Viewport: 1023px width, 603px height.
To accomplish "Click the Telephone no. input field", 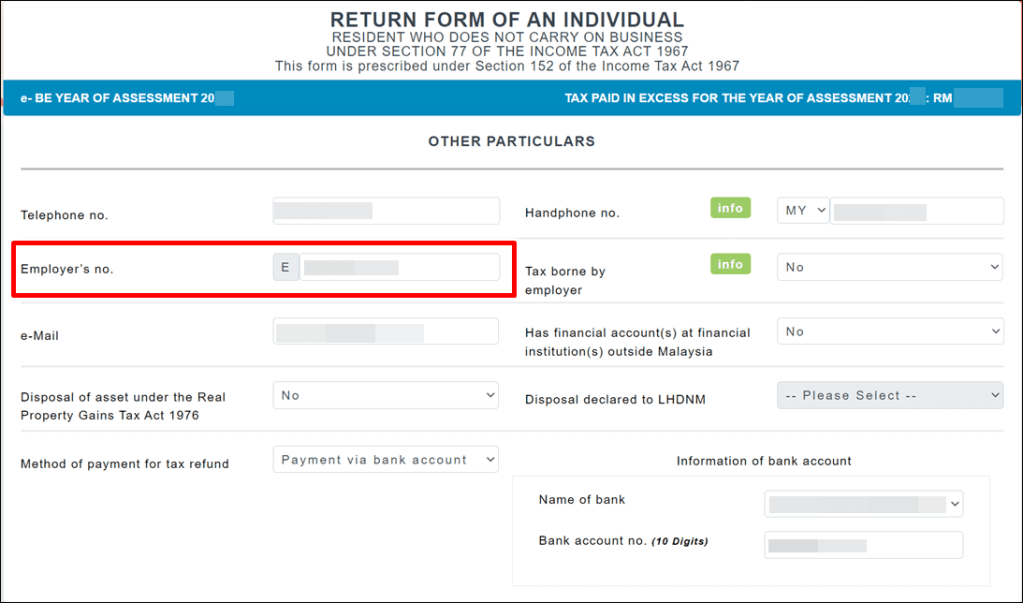I will [386, 211].
